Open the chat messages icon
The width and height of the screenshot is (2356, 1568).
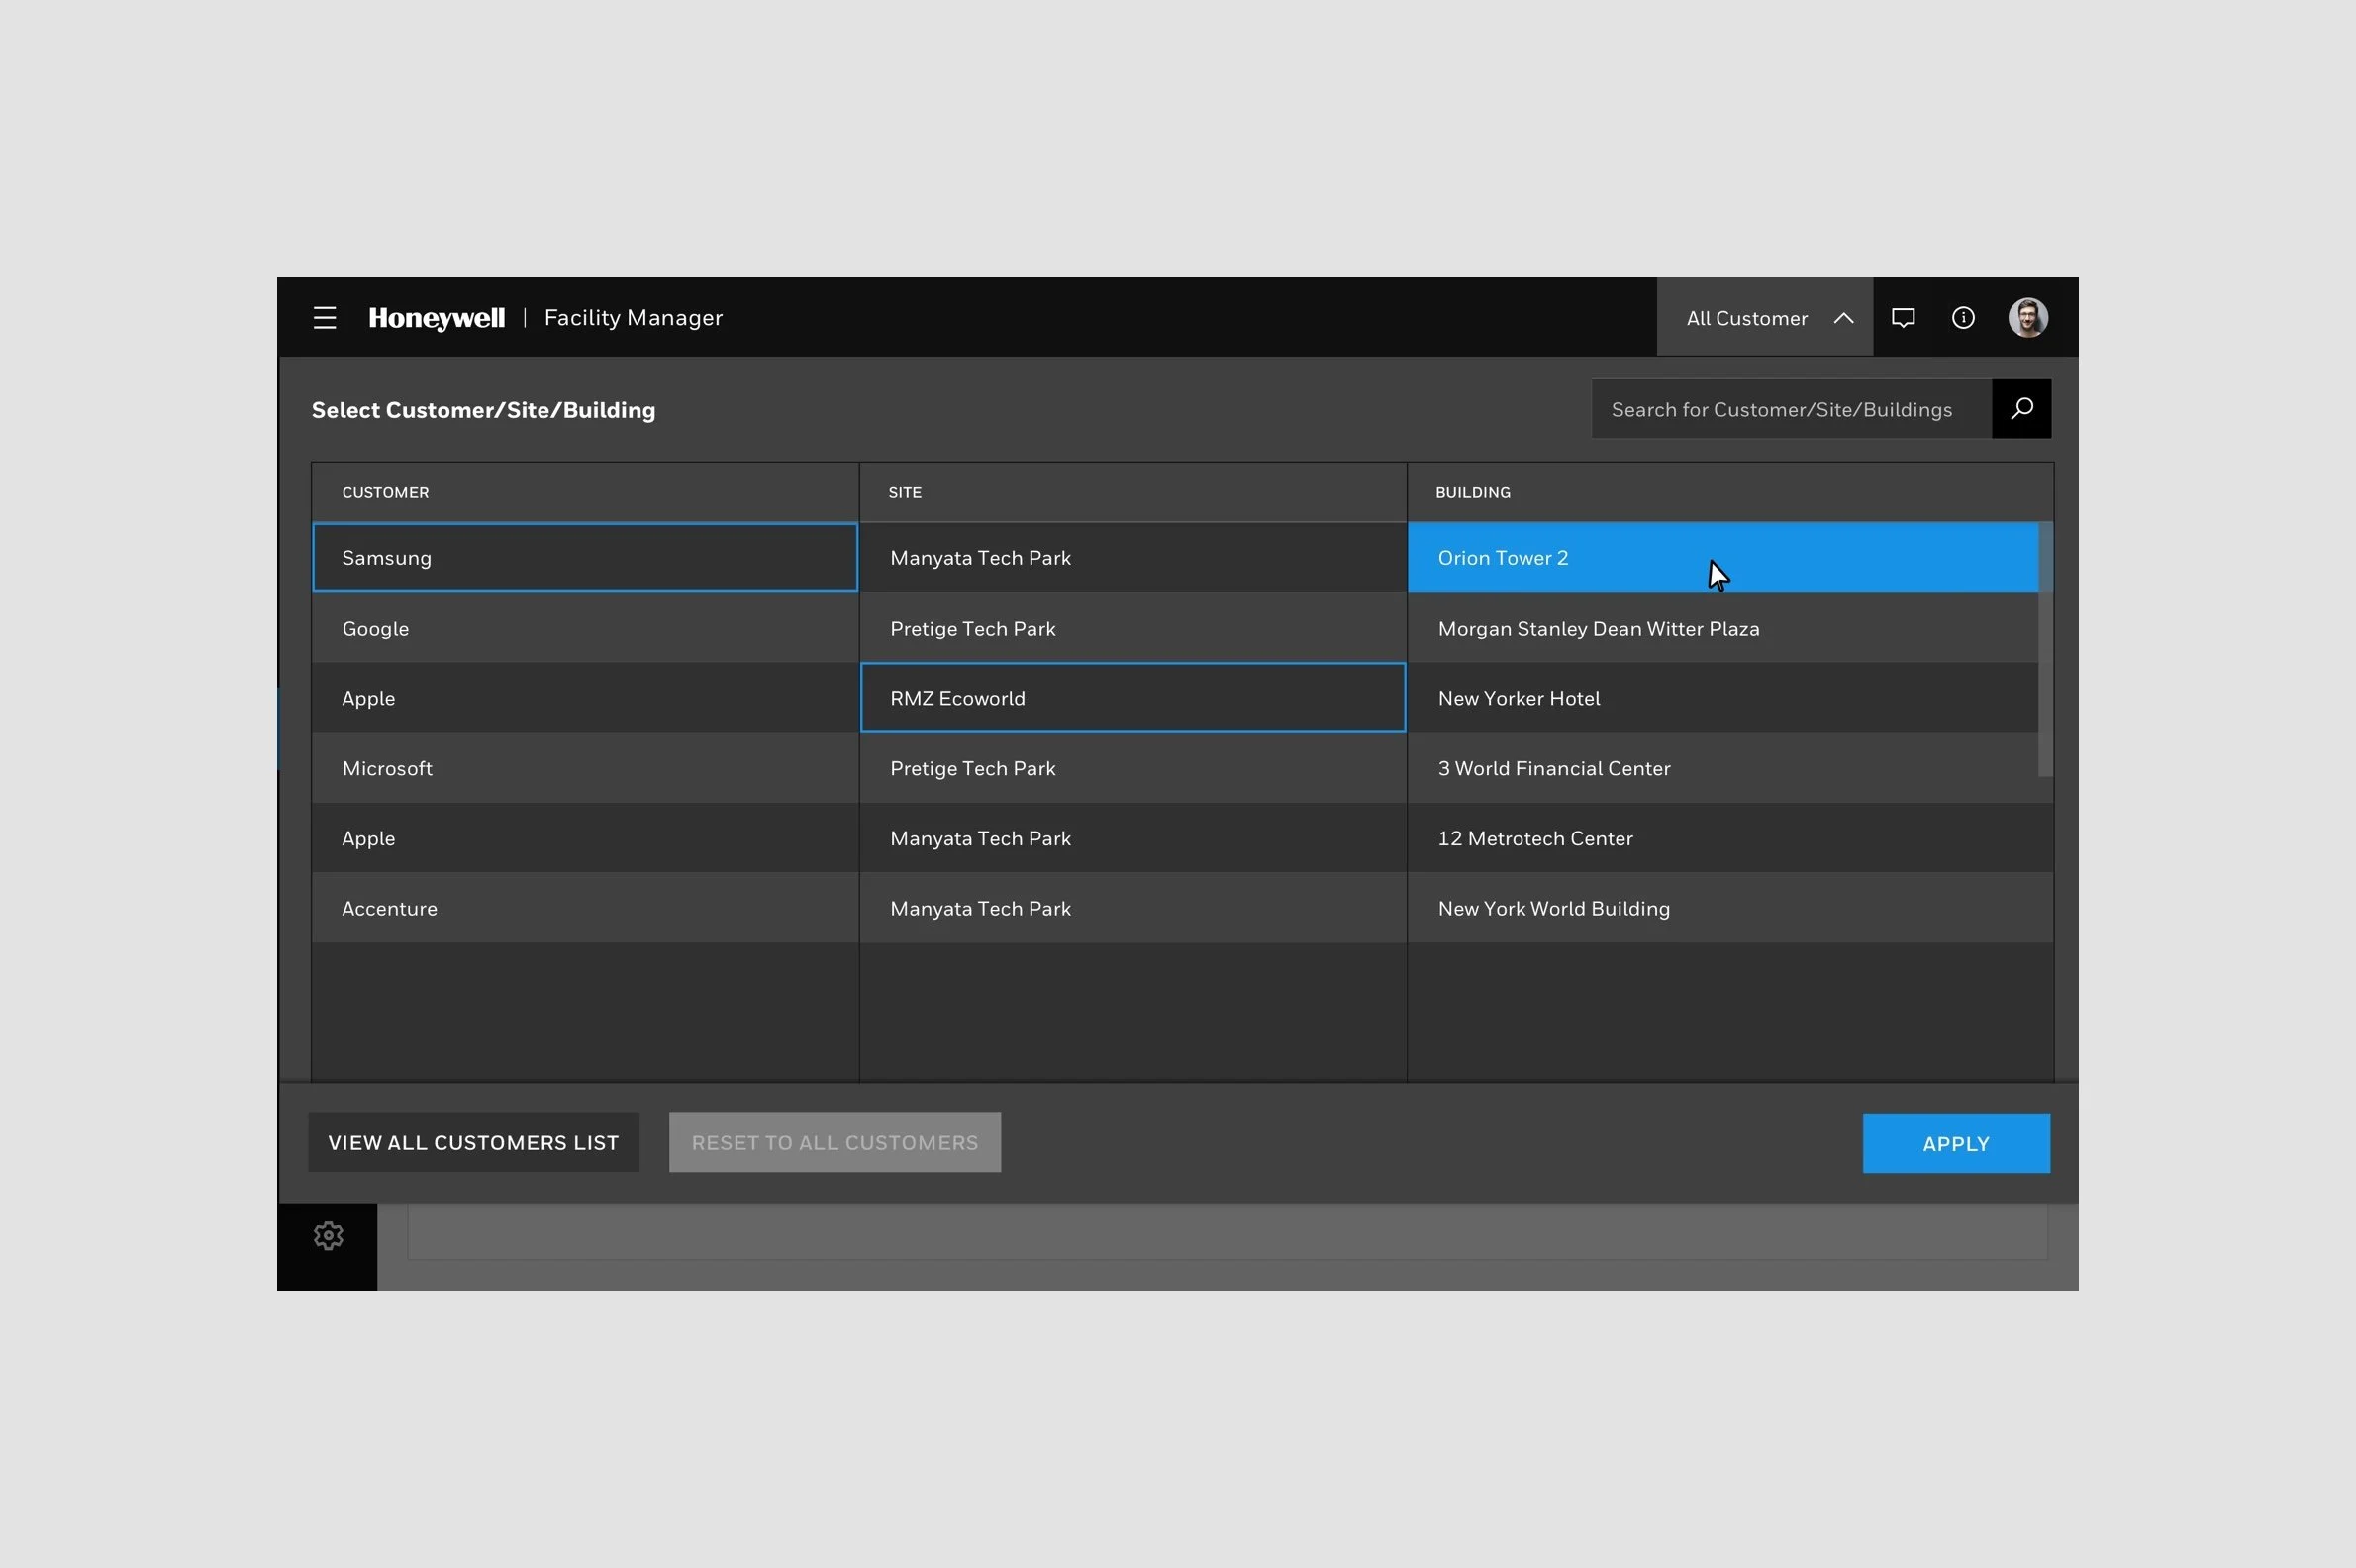(x=1903, y=318)
